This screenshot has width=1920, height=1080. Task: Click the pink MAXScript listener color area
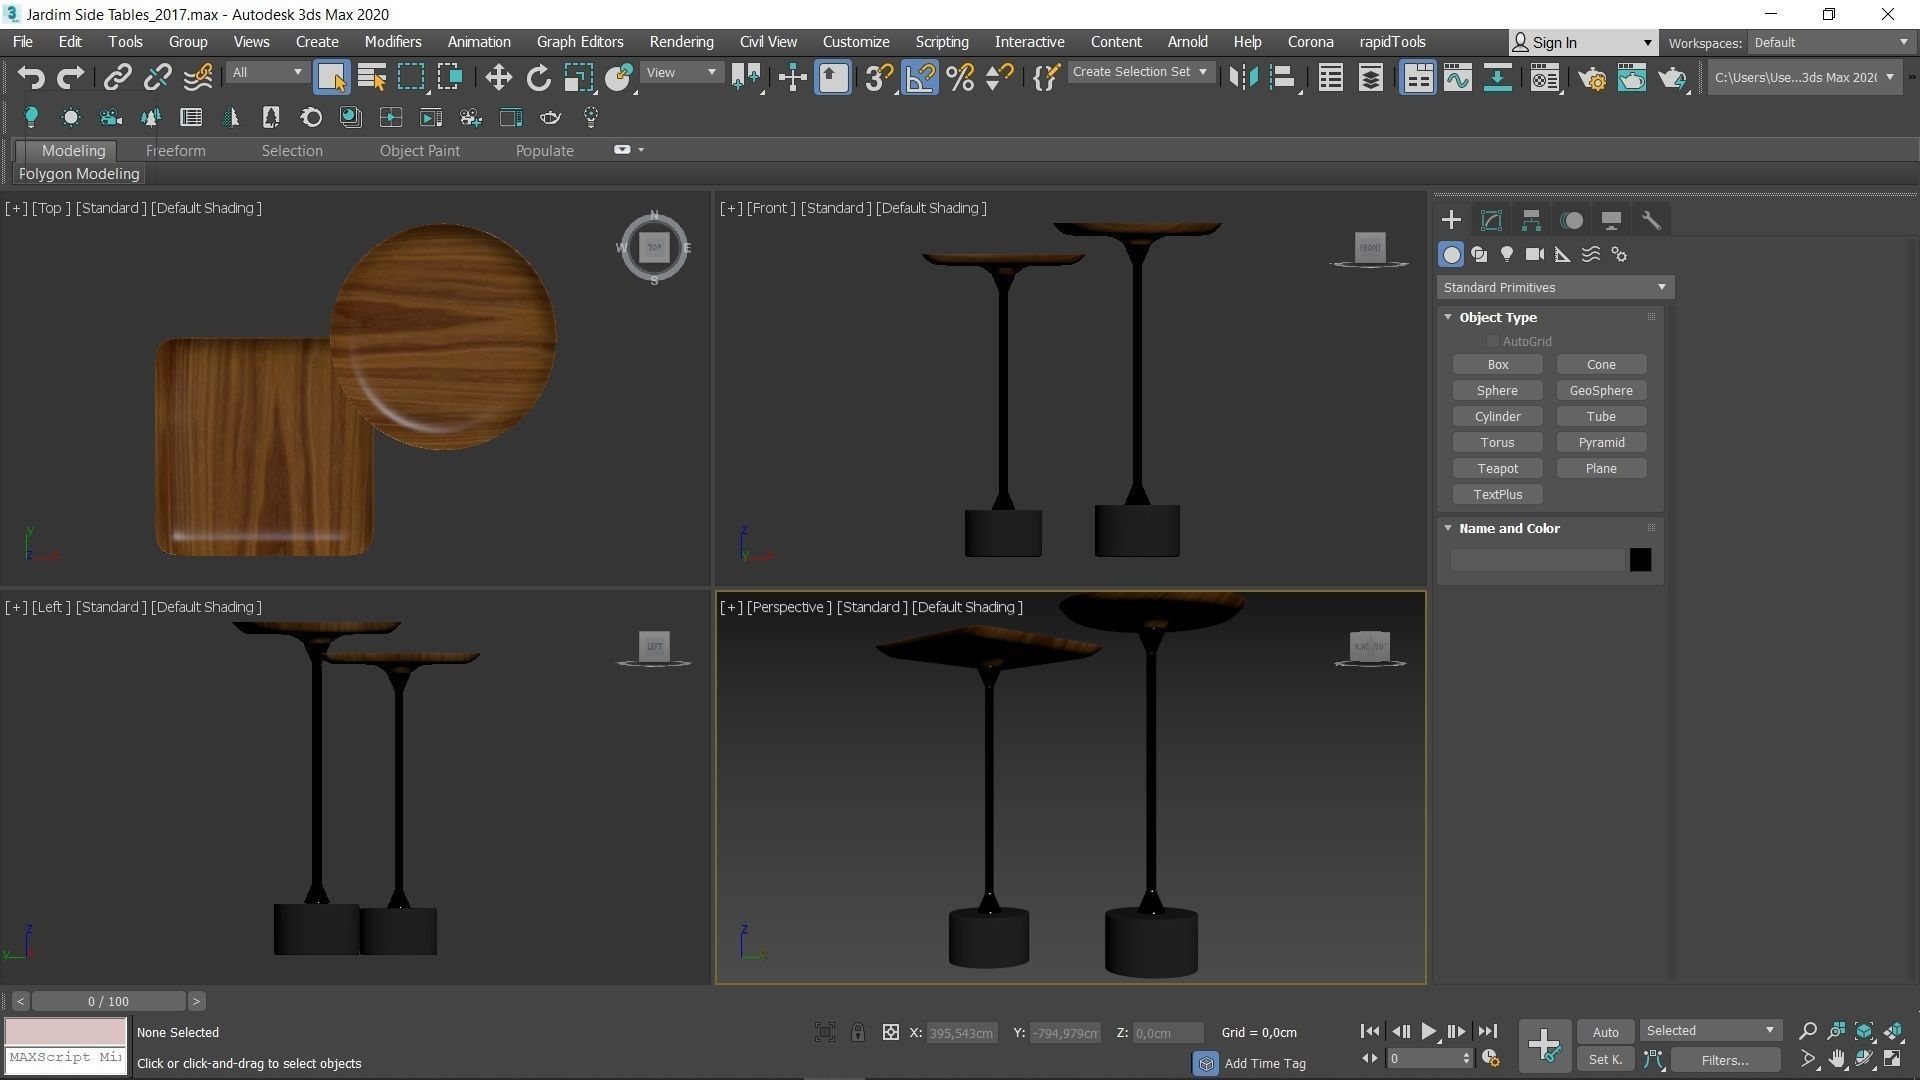click(66, 1031)
